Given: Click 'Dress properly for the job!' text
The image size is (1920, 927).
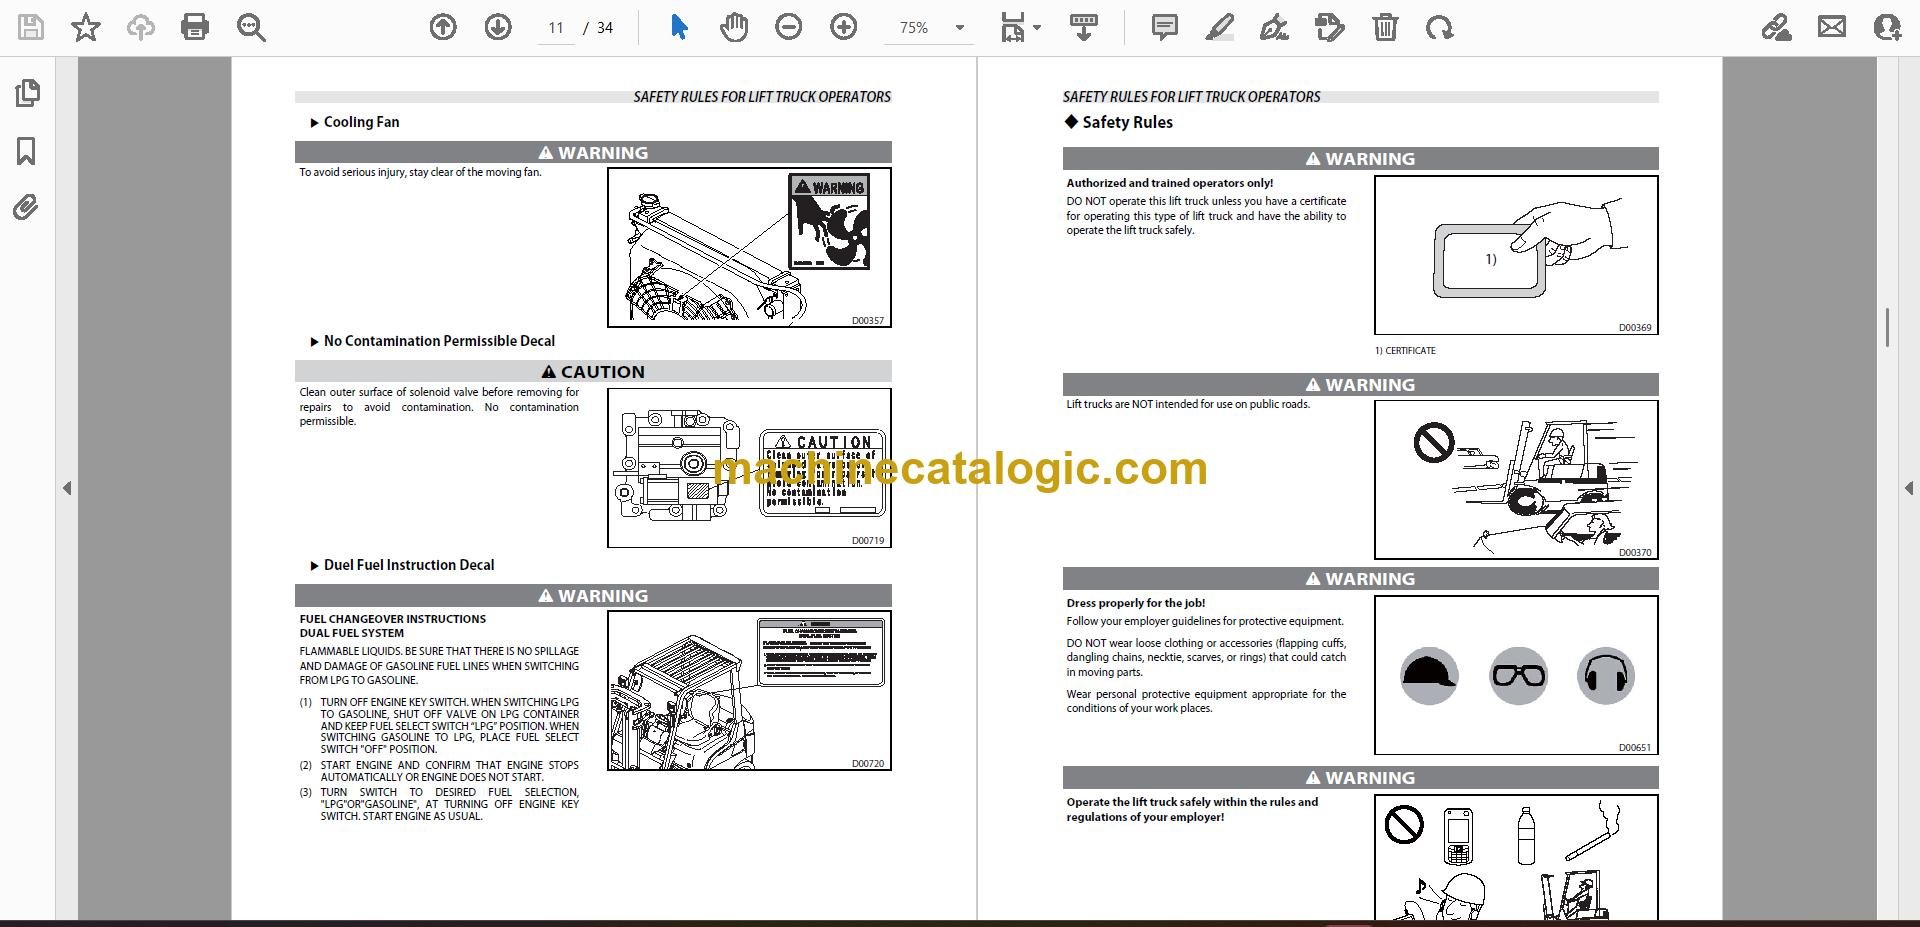Looking at the screenshot, I should click(1135, 603).
